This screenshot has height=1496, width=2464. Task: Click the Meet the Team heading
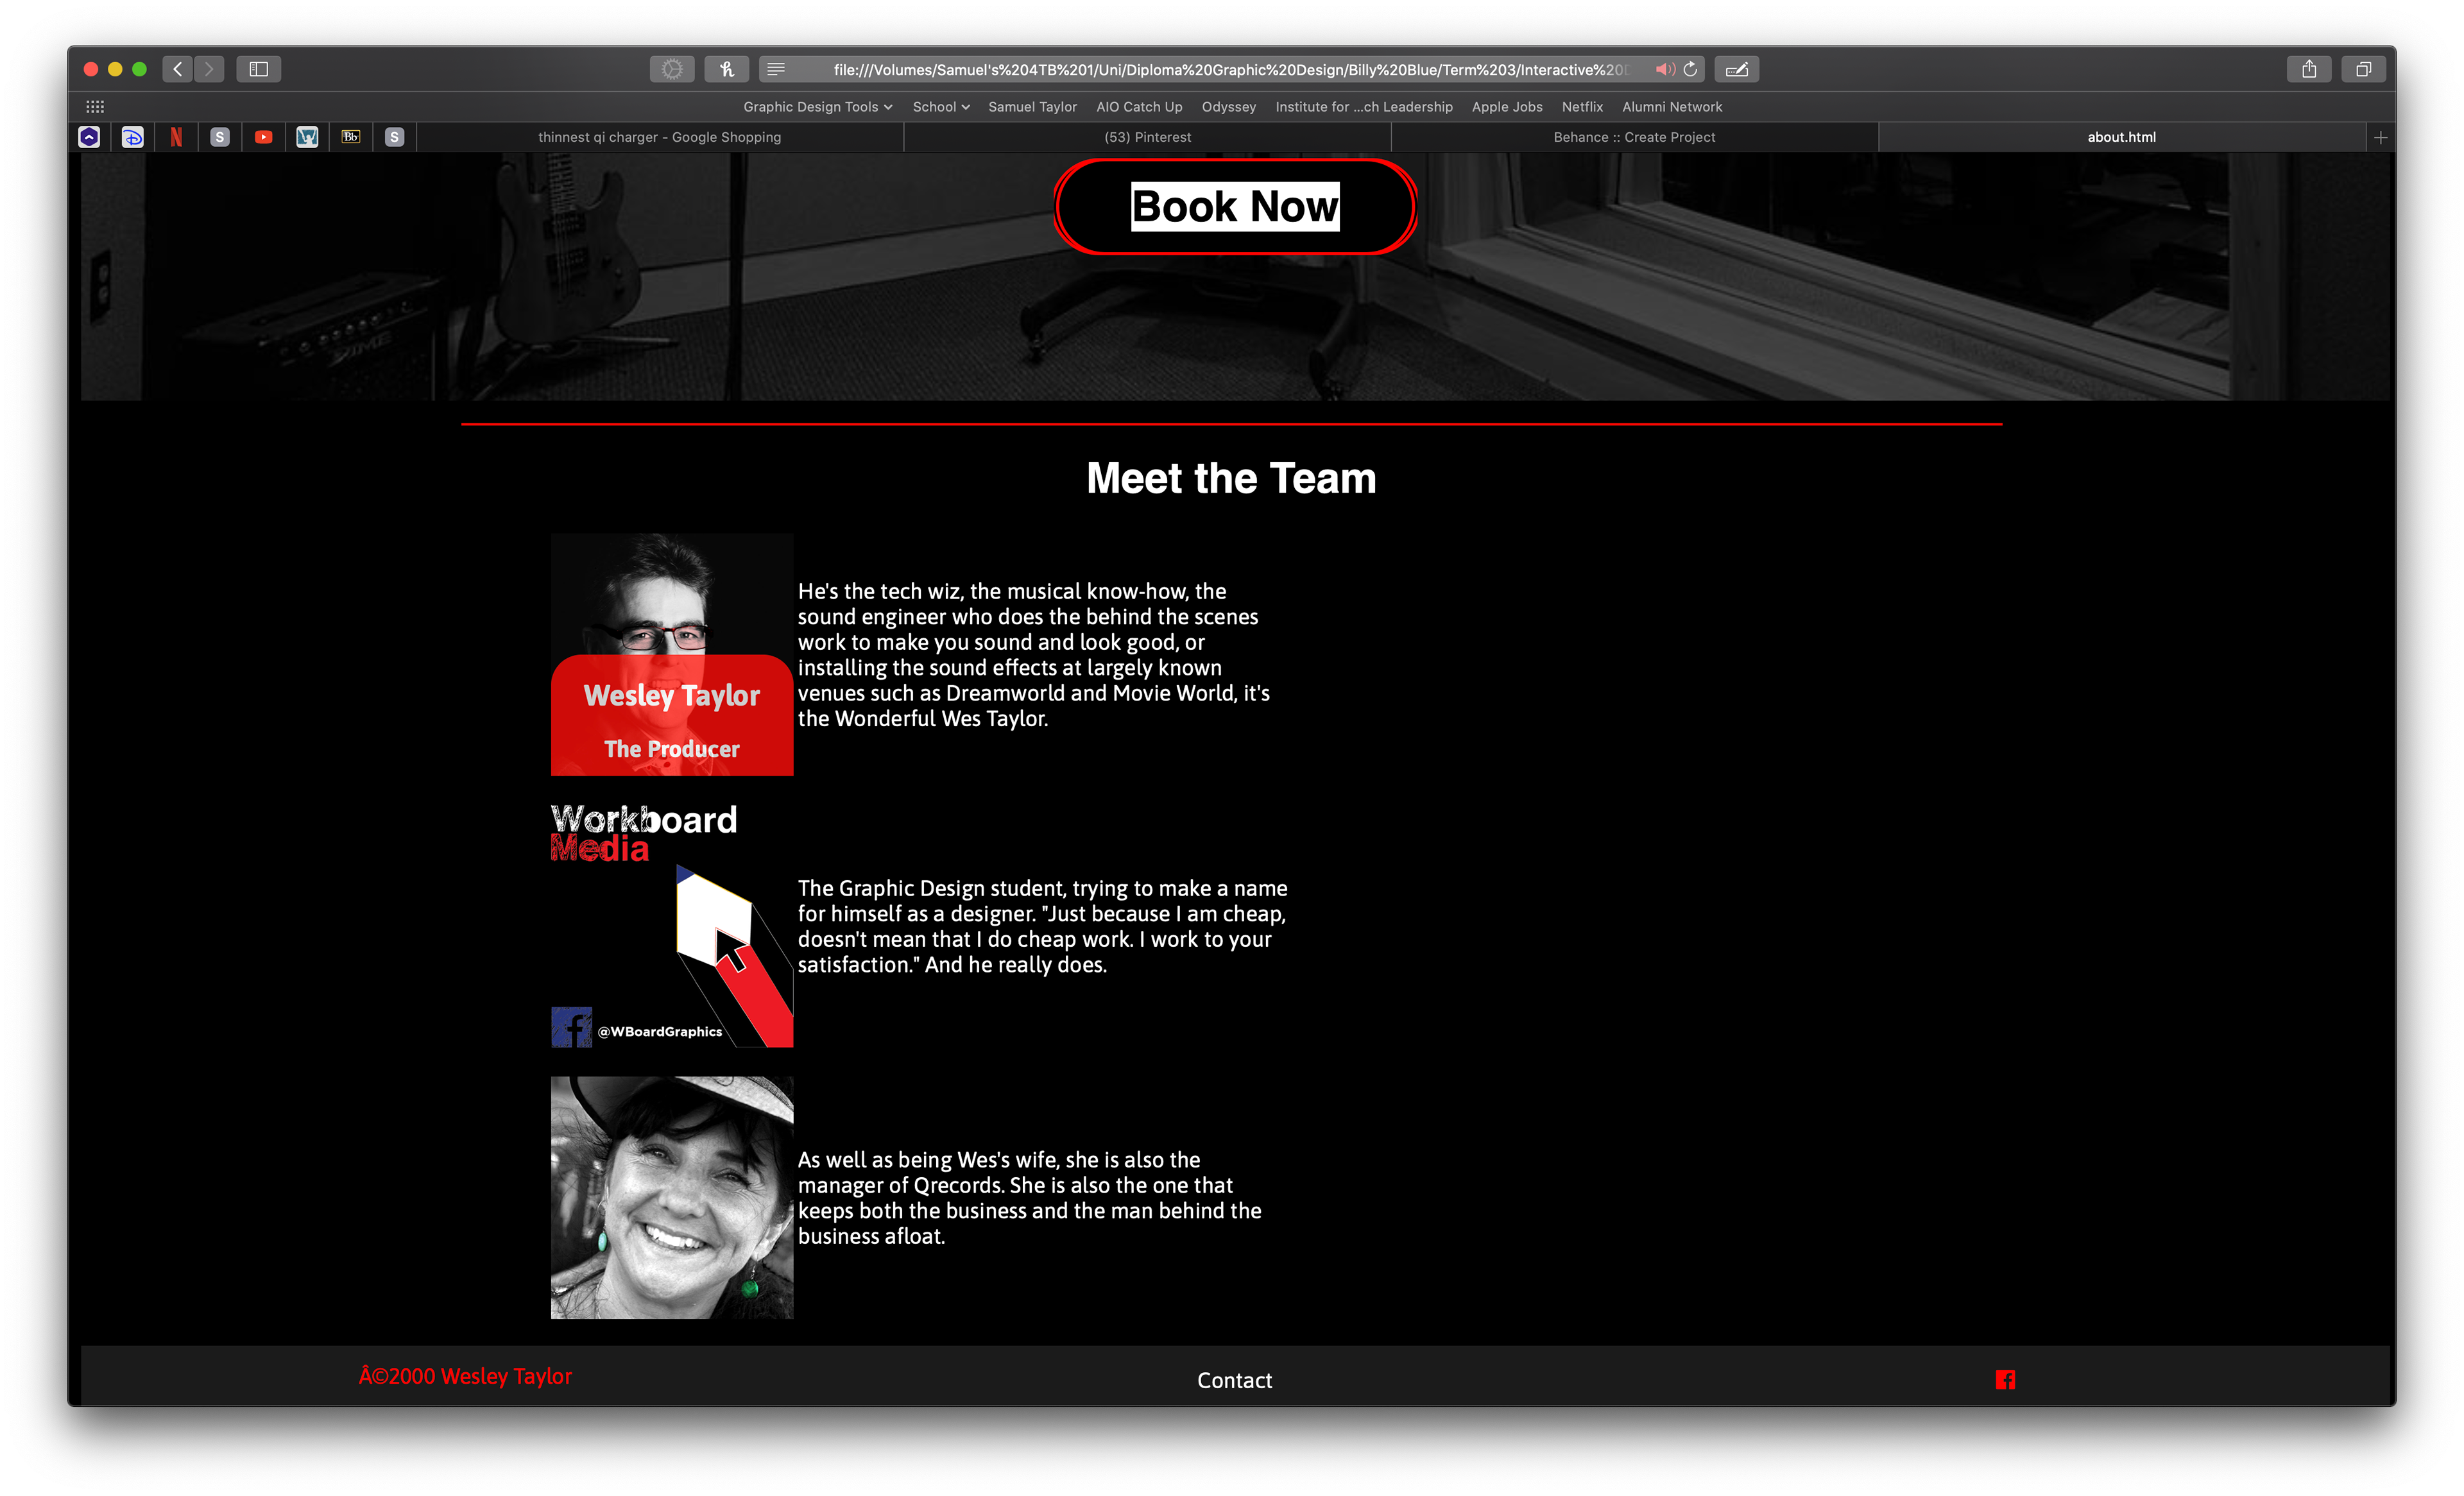1231,478
